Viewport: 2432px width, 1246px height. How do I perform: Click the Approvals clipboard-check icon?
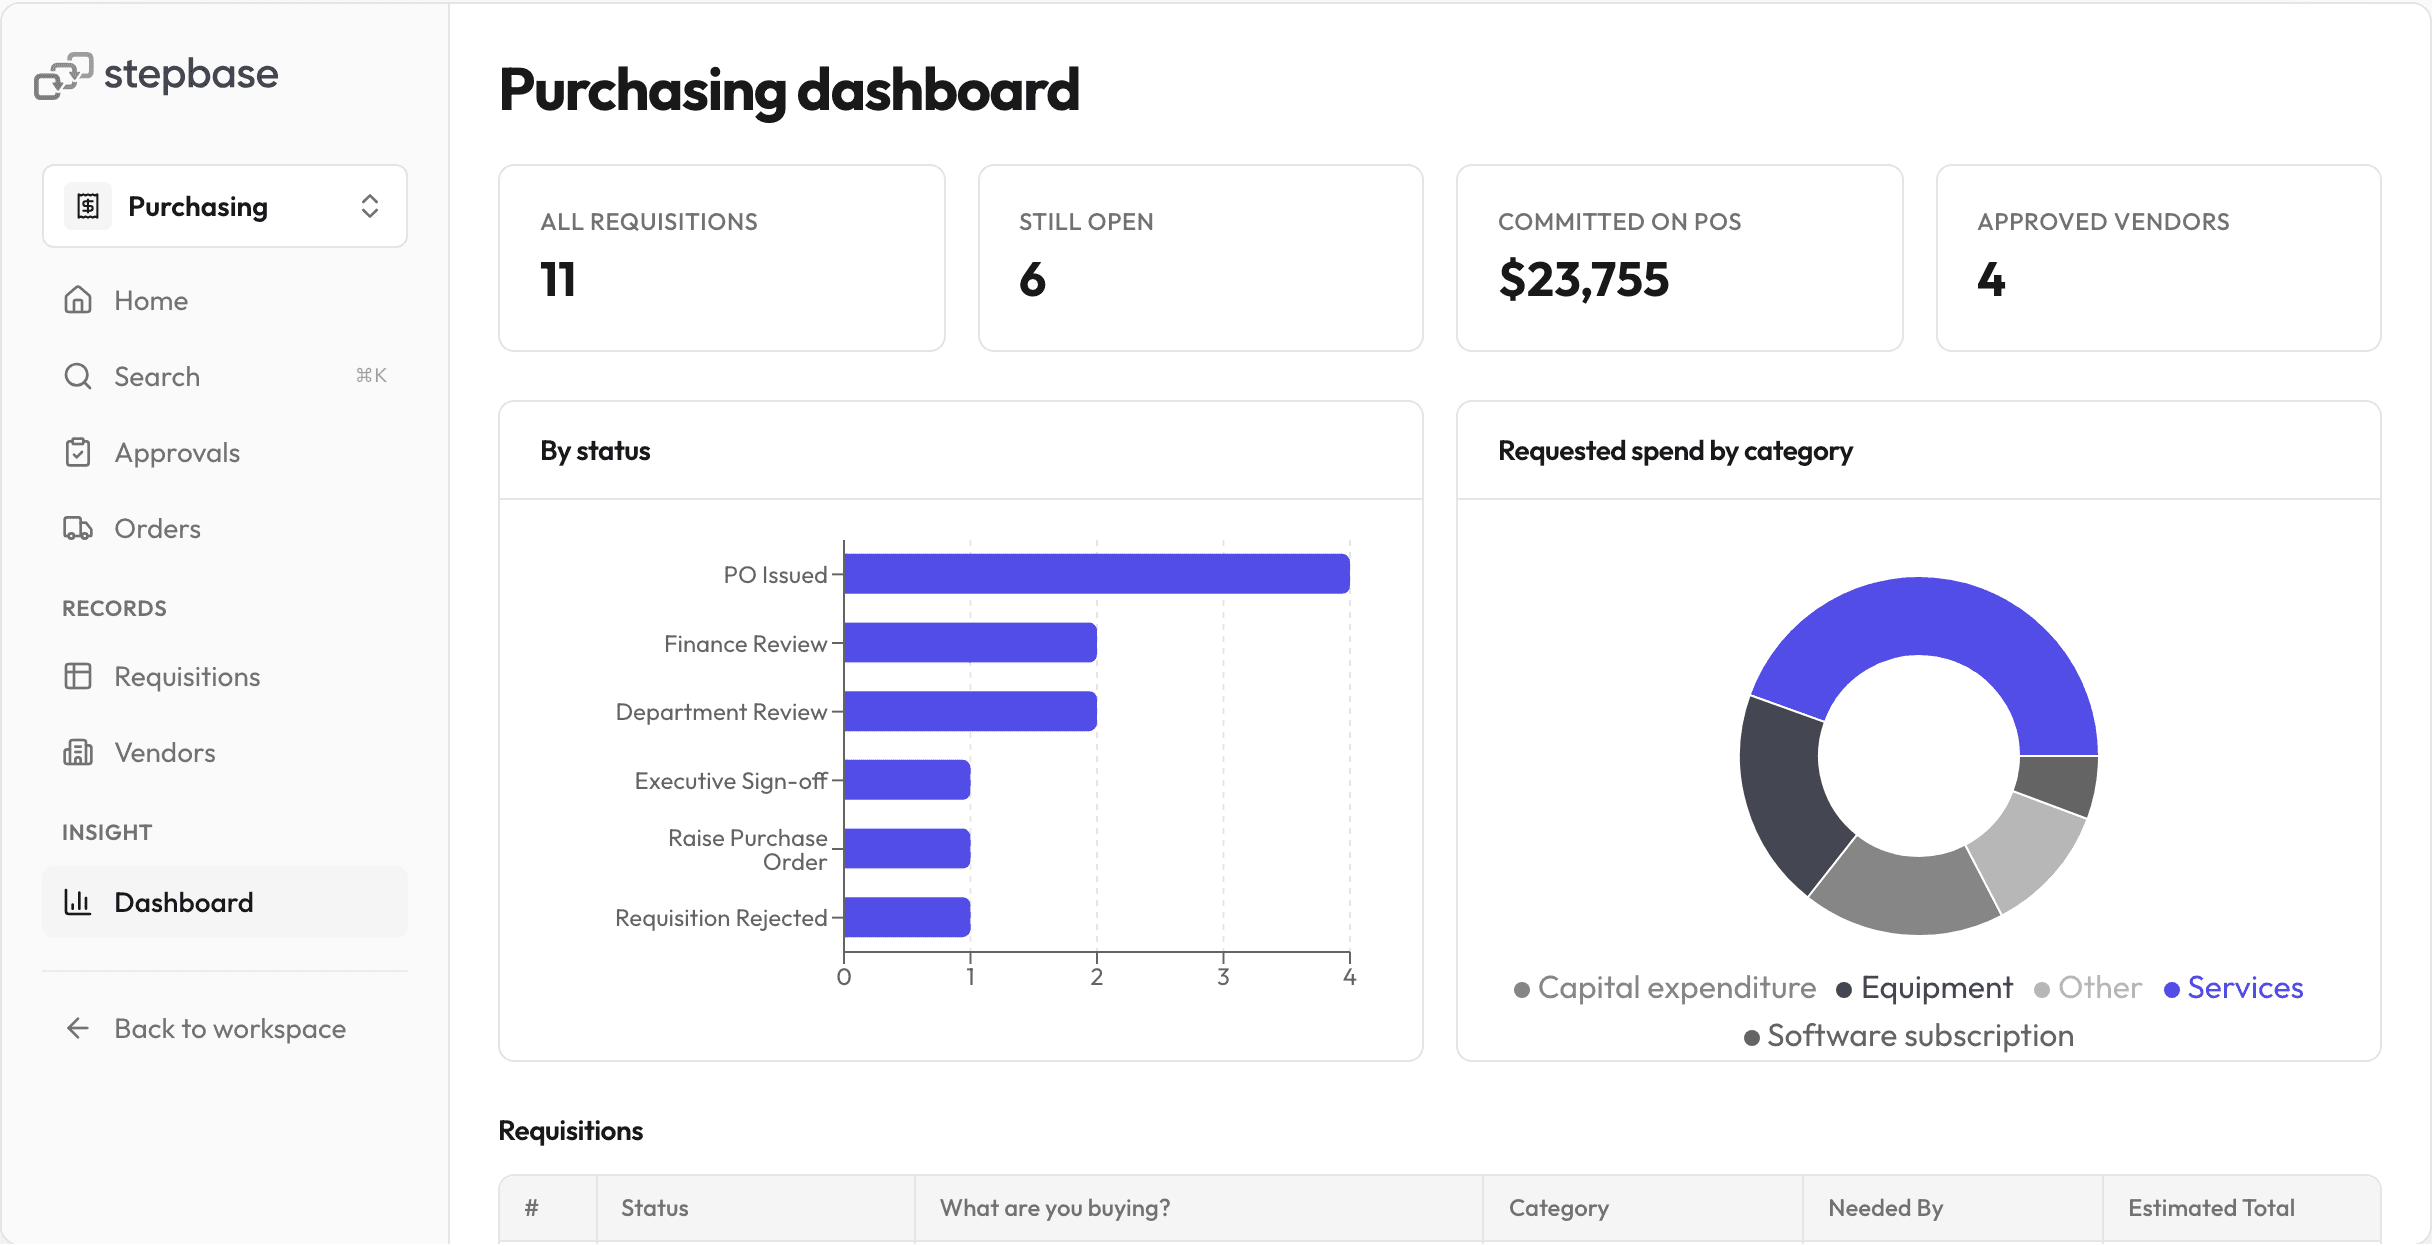coord(78,452)
